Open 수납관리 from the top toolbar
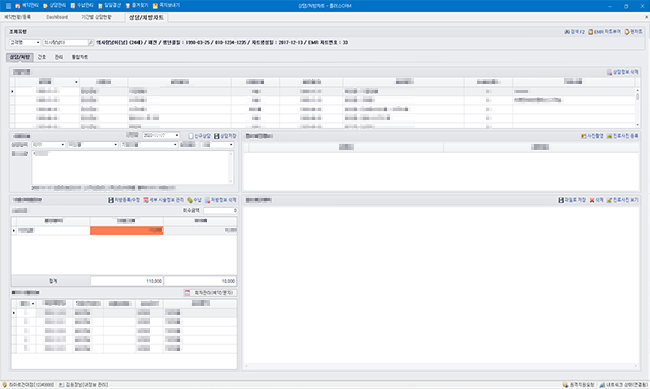The height and width of the screenshot is (389, 650). [82, 6]
